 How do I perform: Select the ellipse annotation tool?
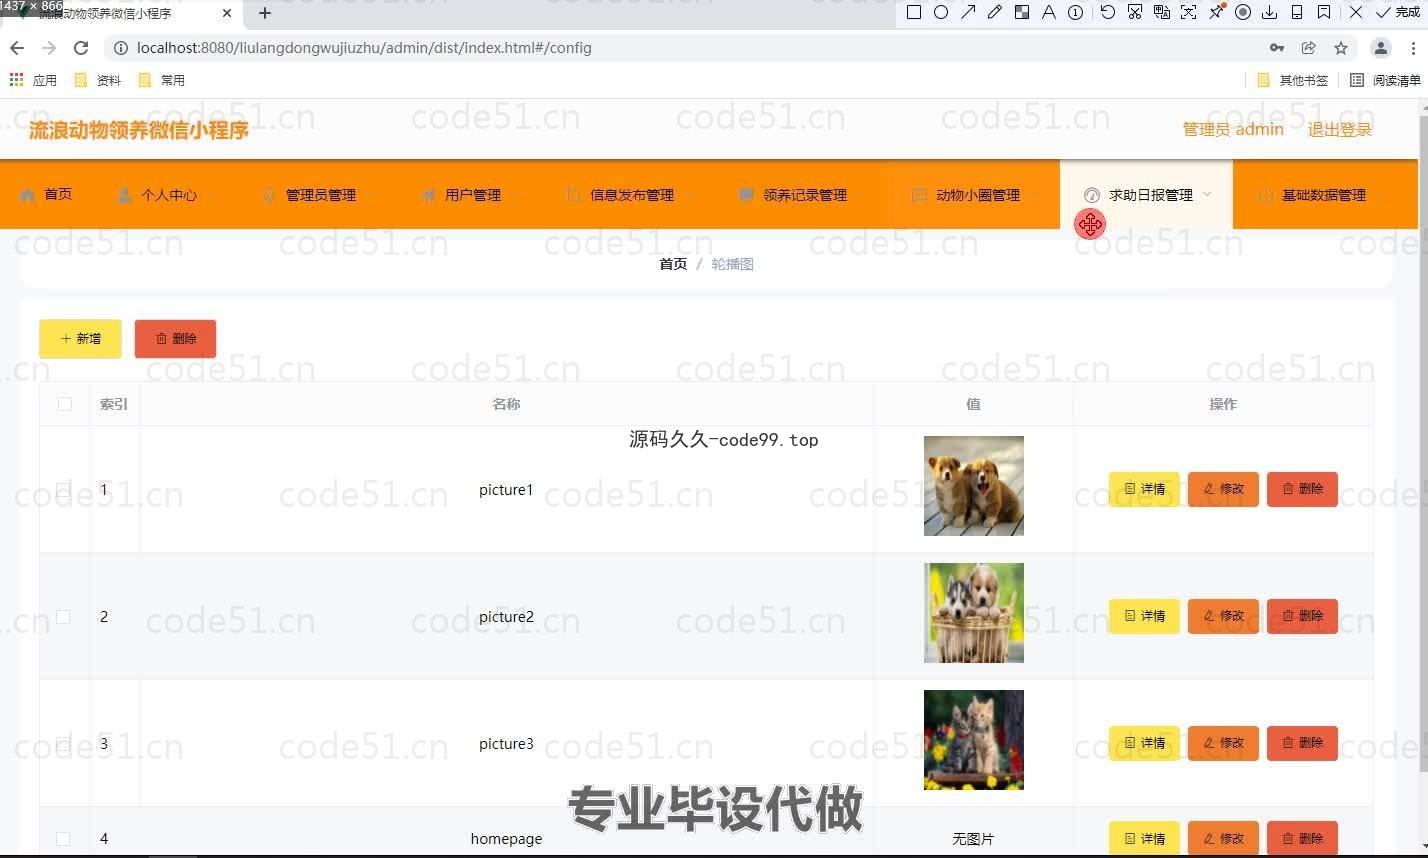[x=941, y=13]
